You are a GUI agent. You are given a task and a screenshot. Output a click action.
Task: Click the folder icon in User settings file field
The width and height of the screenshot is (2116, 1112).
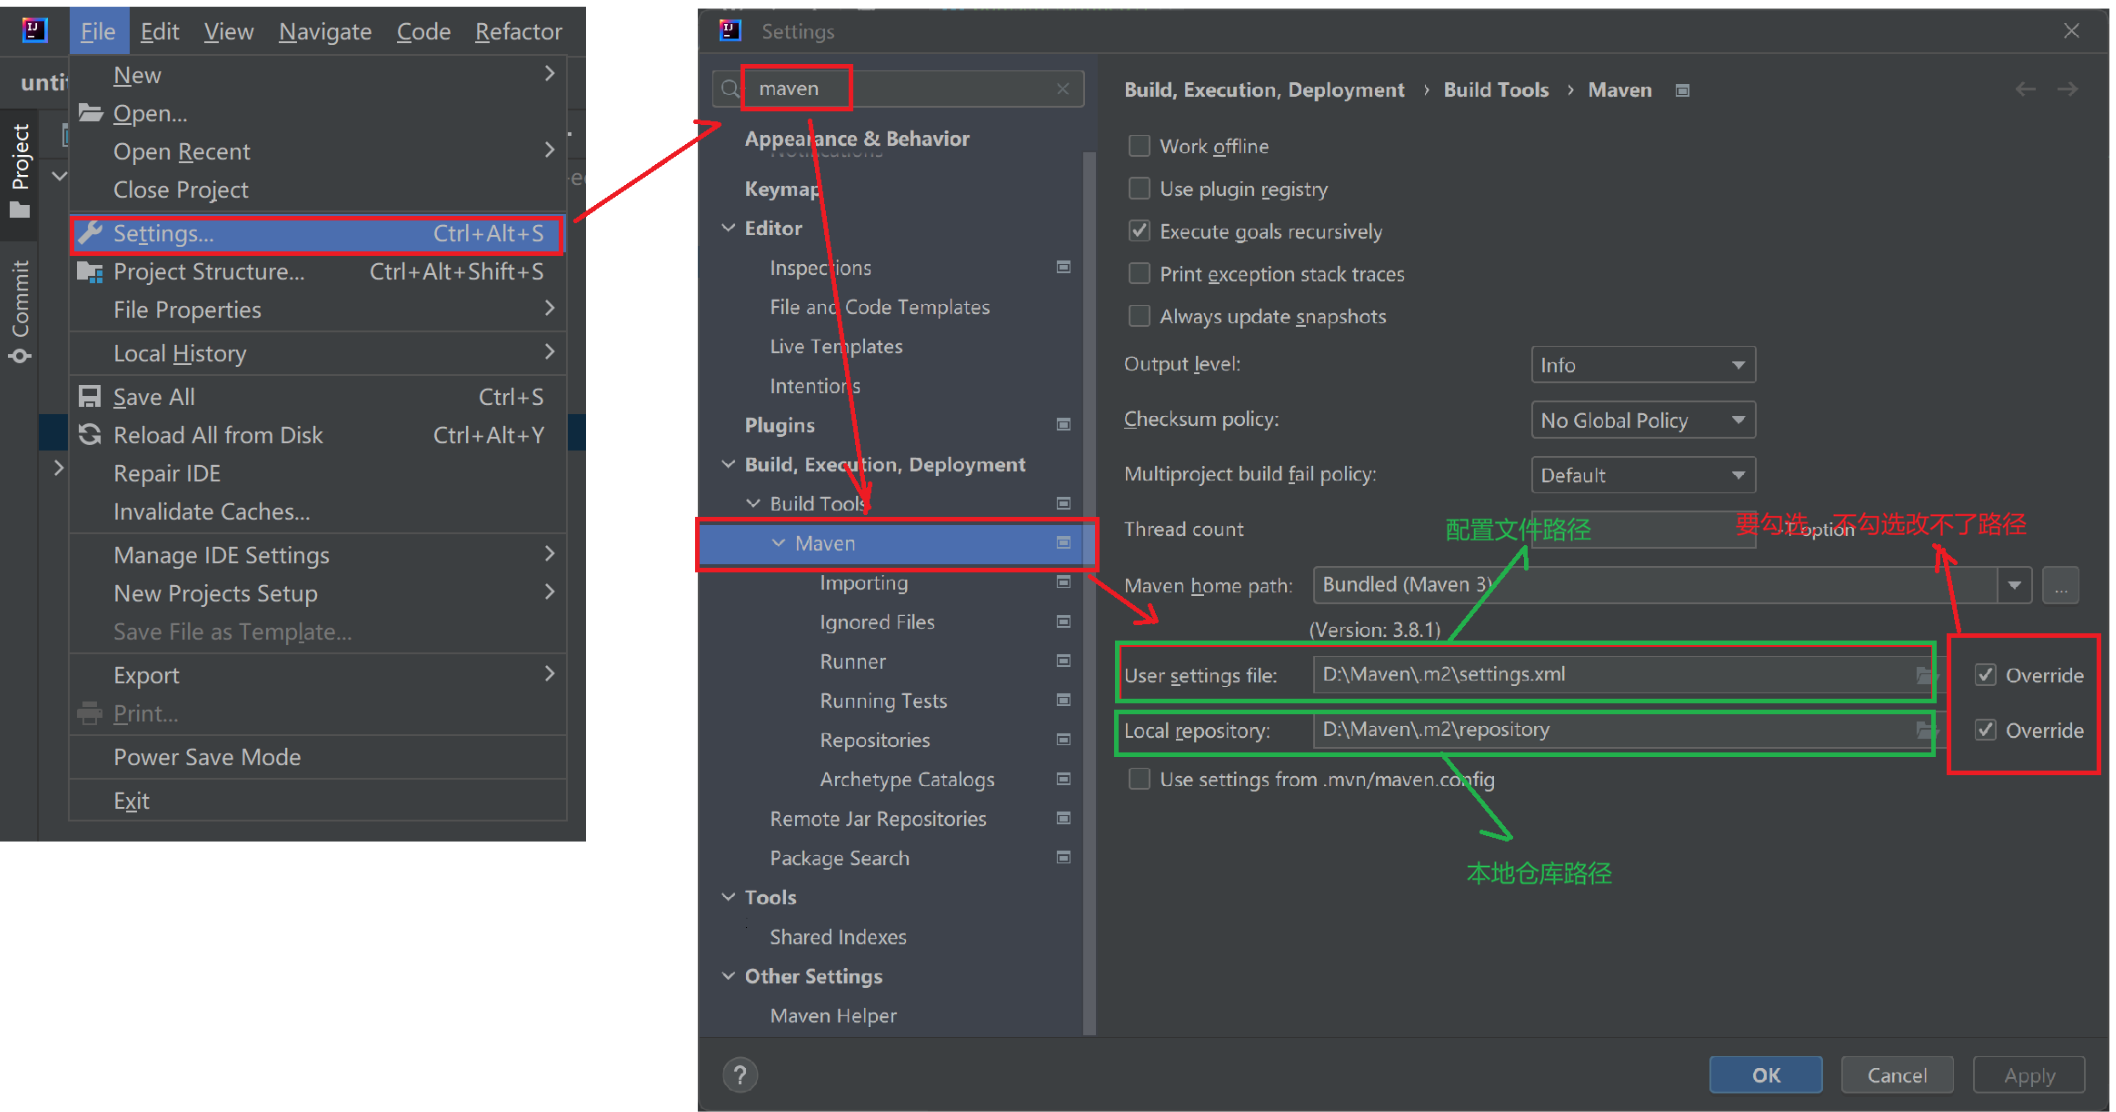1923,675
